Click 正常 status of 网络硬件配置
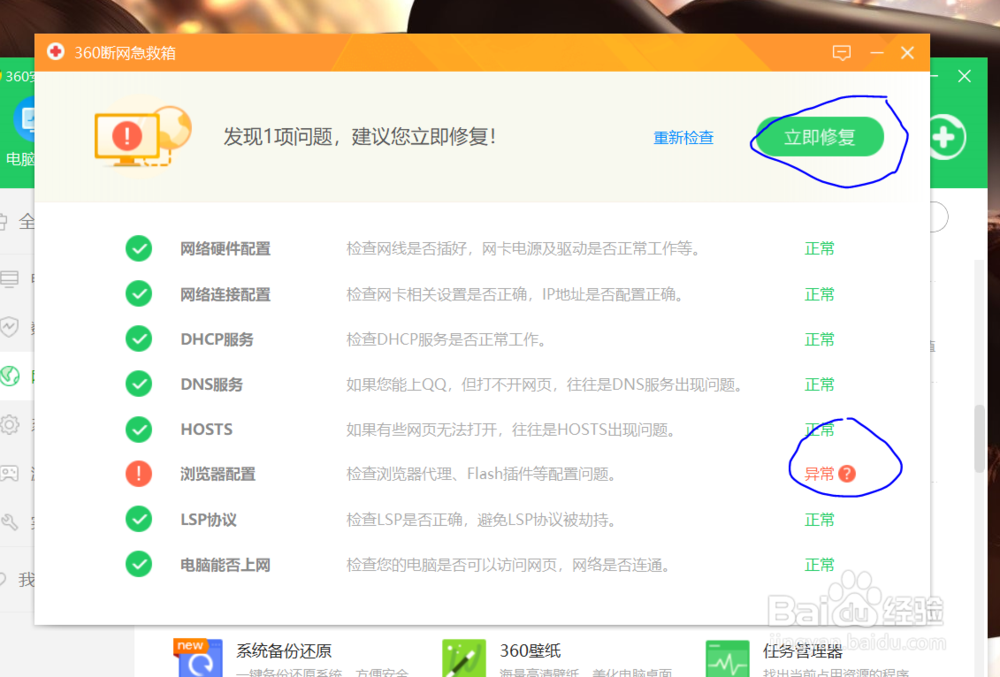 [x=820, y=249]
